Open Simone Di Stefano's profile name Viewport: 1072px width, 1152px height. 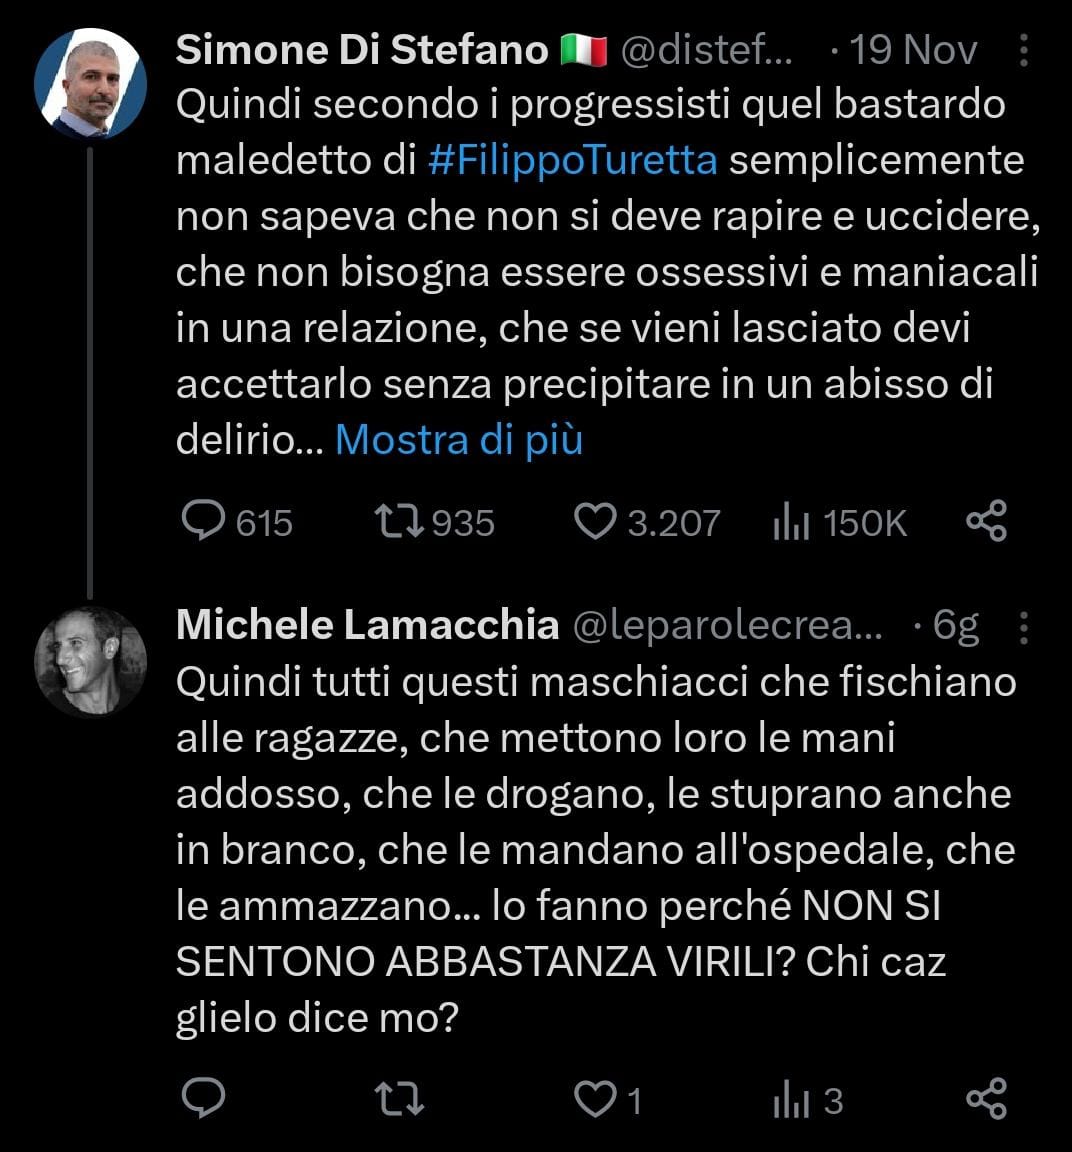coord(362,50)
